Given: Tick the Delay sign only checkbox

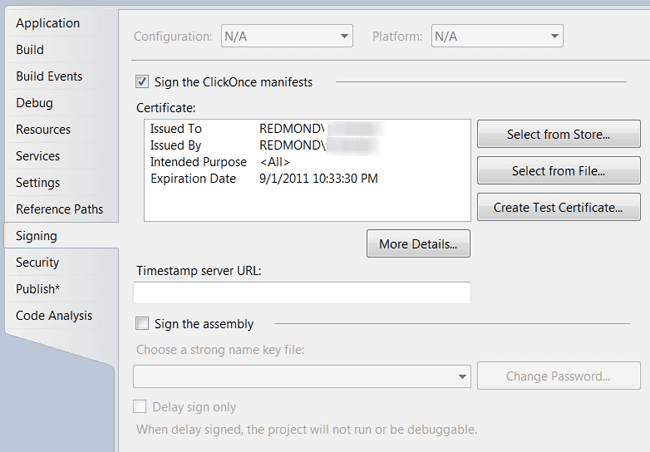Looking at the screenshot, I should pos(140,406).
